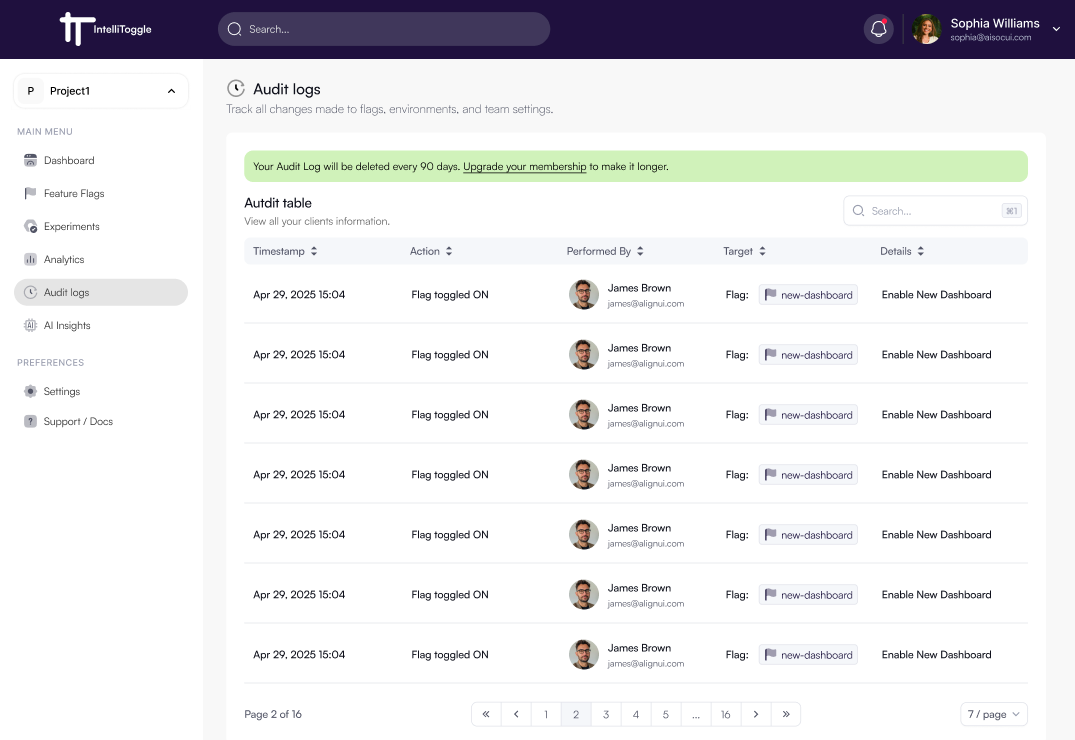Open AI Insights from the sidebar
Screen dimensions: 1075x740
coord(67,325)
